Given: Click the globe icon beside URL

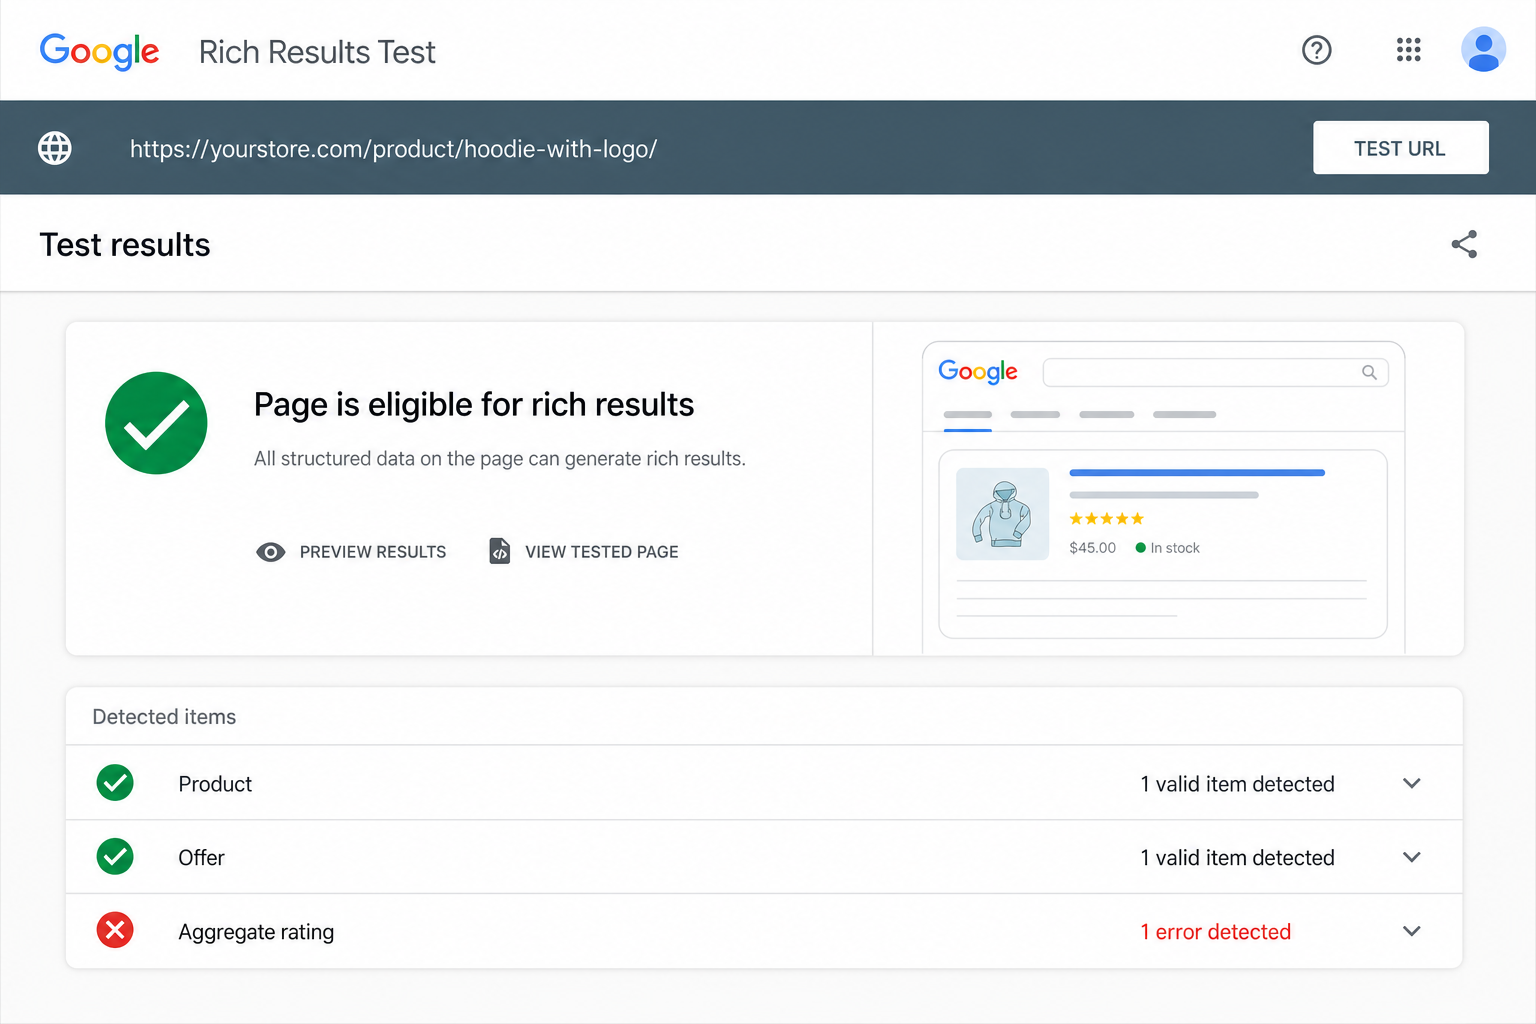Looking at the screenshot, I should click(x=55, y=148).
